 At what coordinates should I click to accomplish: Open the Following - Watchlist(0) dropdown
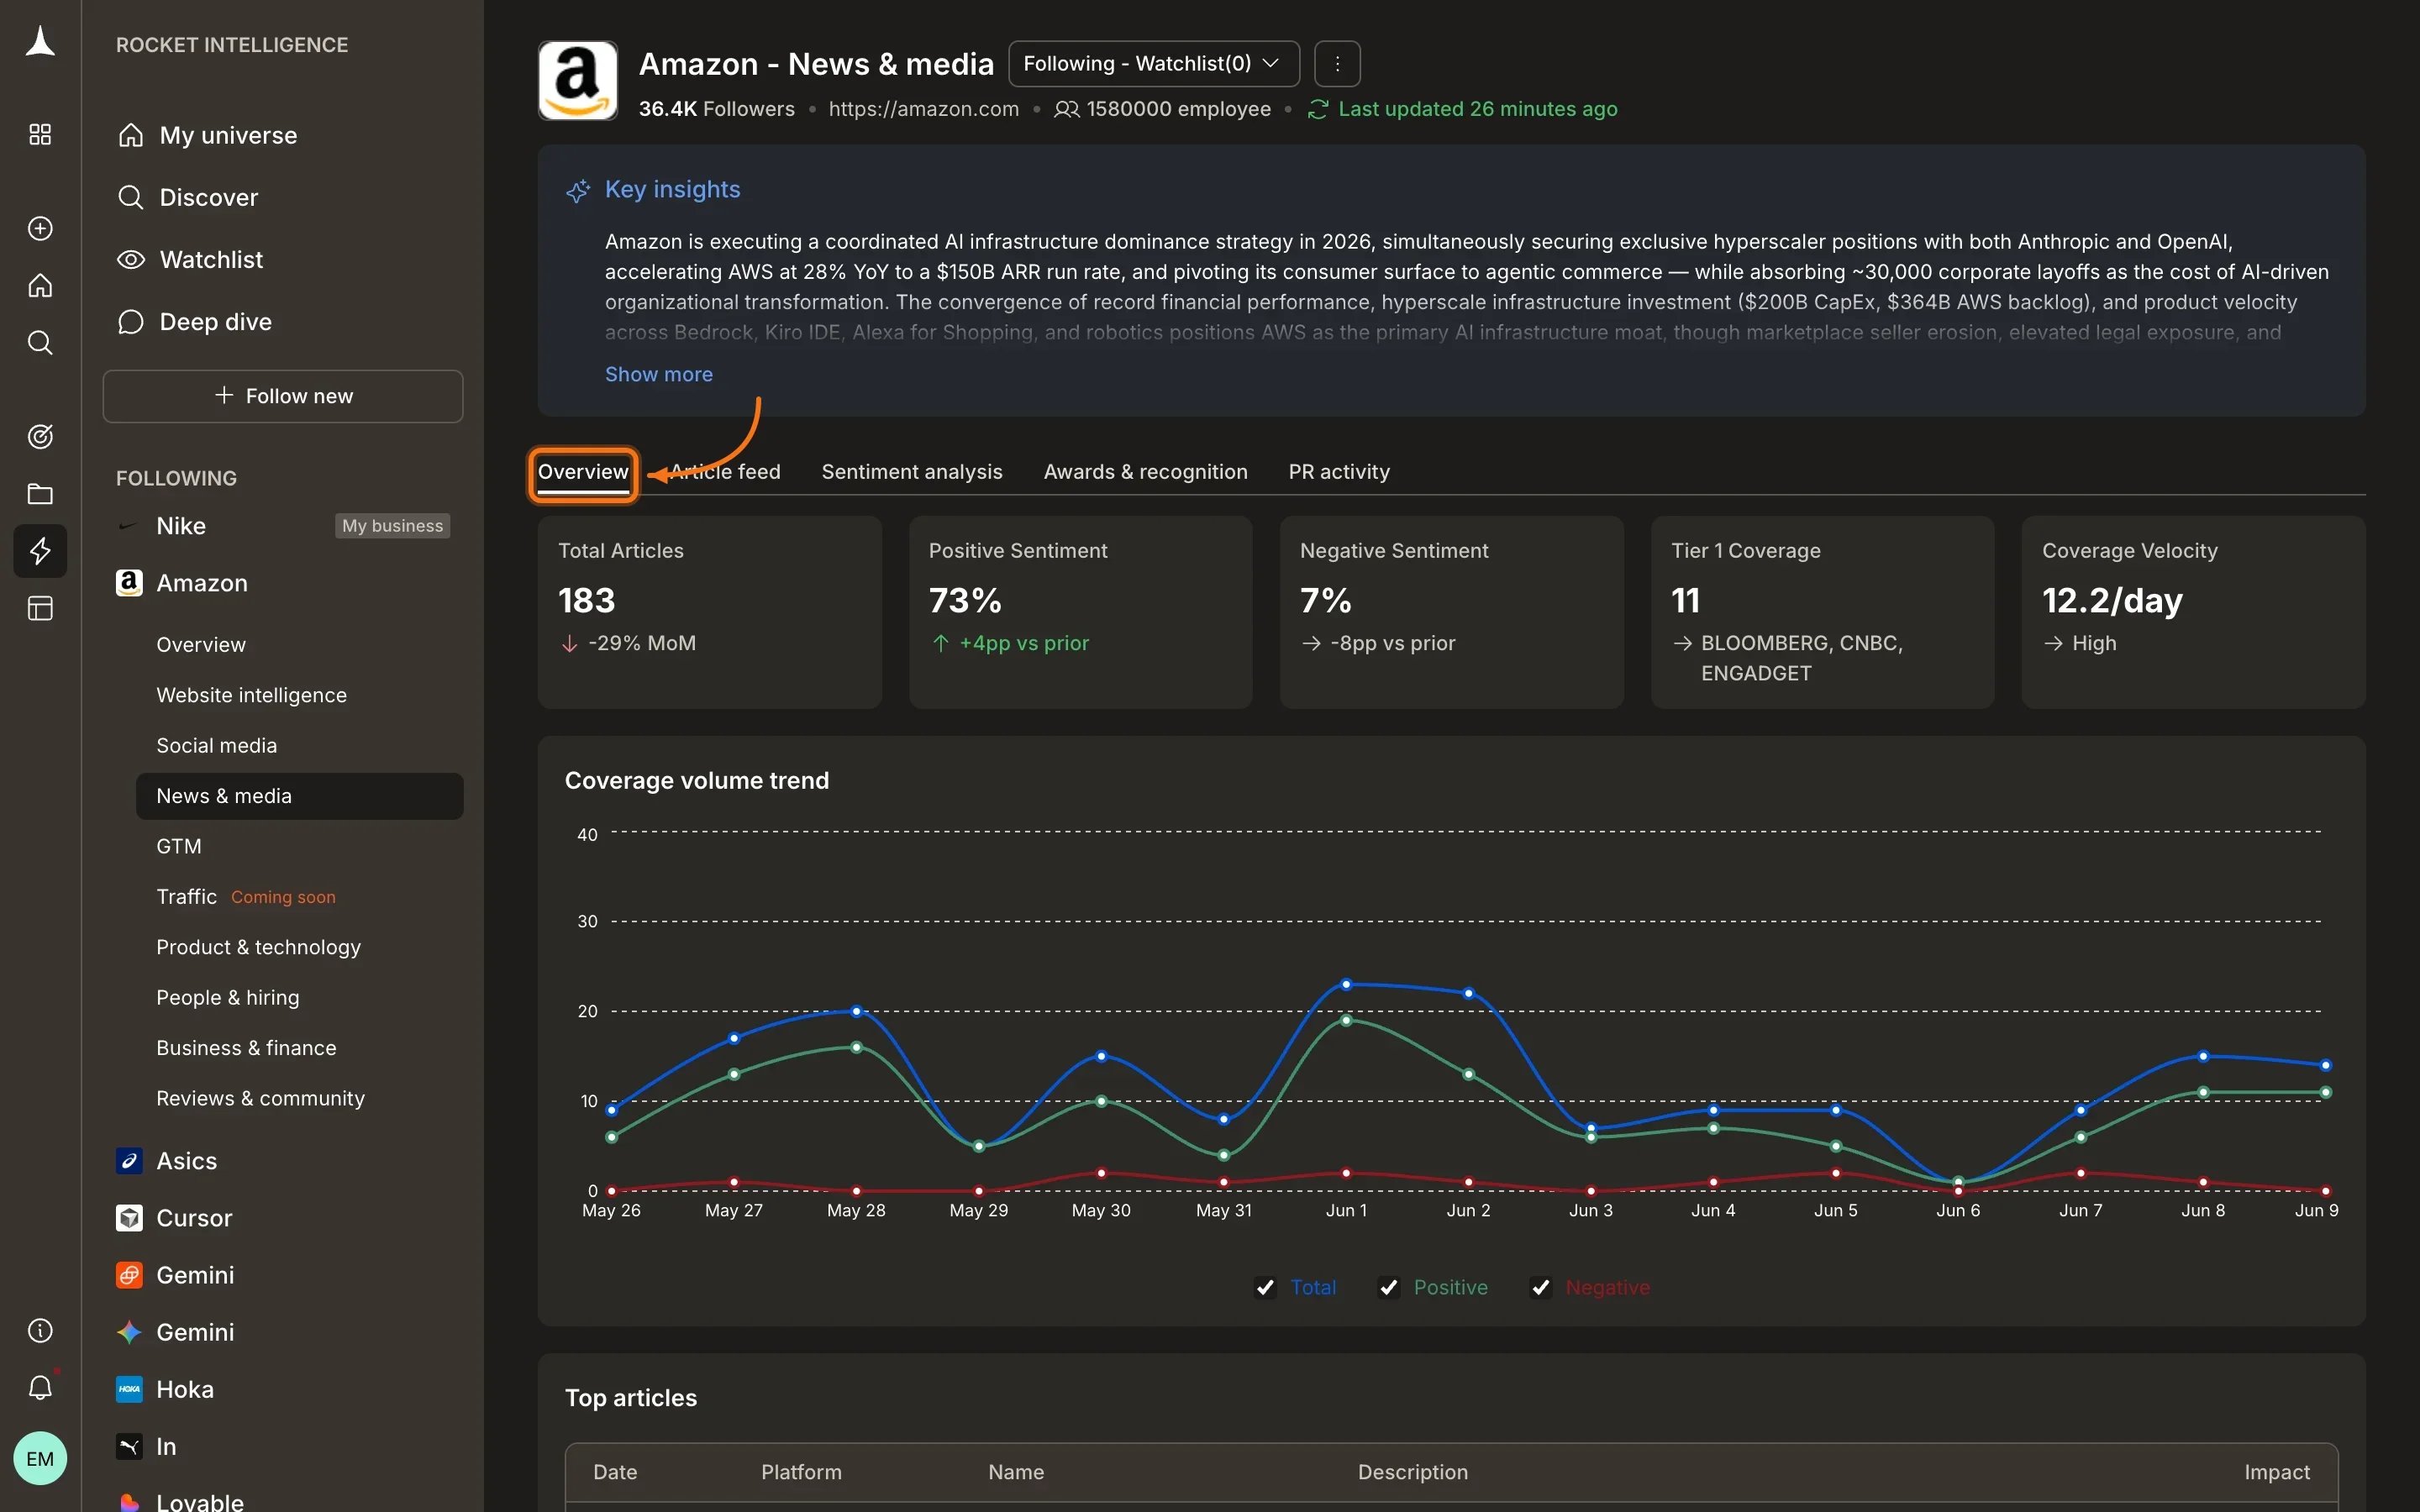pos(1154,64)
